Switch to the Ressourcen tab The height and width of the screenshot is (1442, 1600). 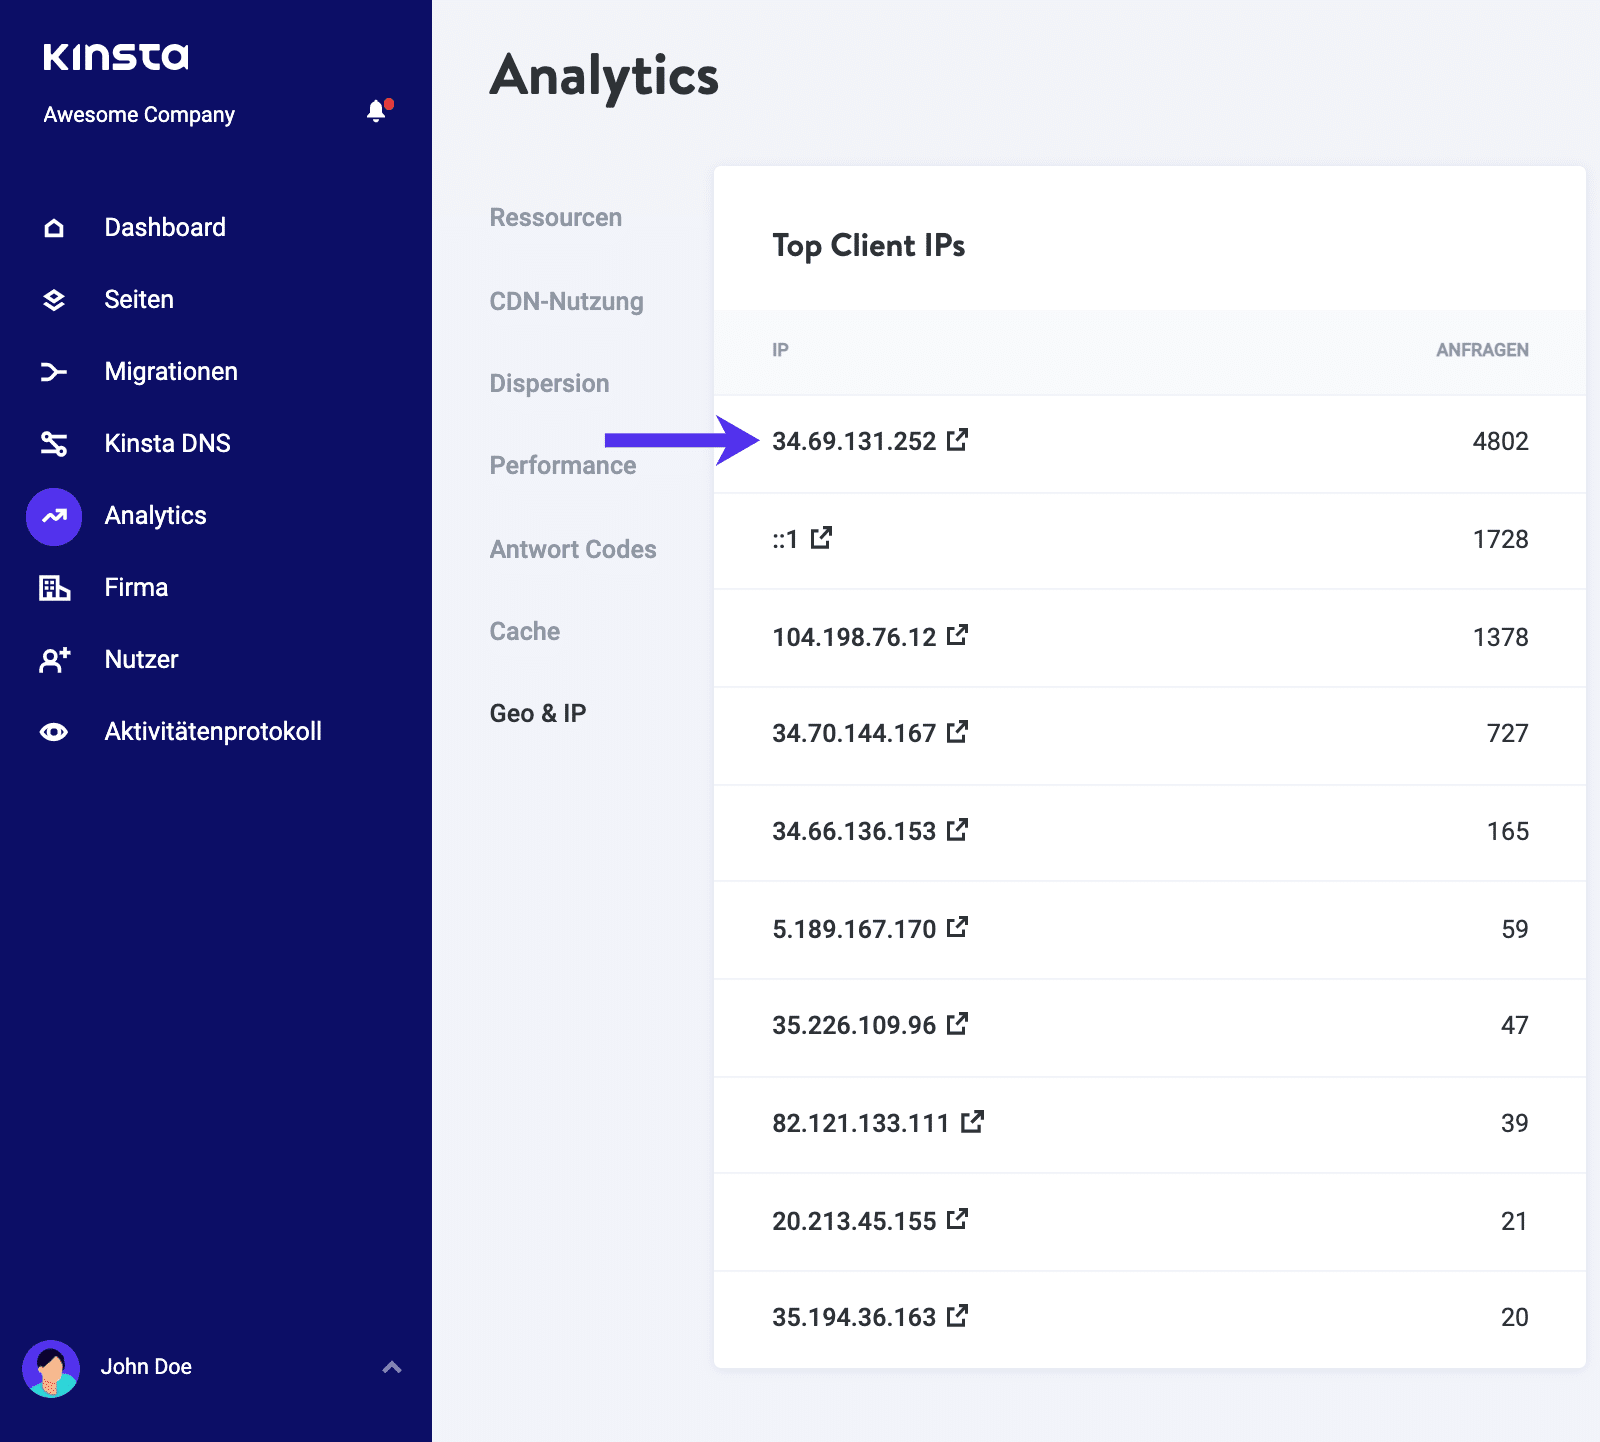point(555,218)
